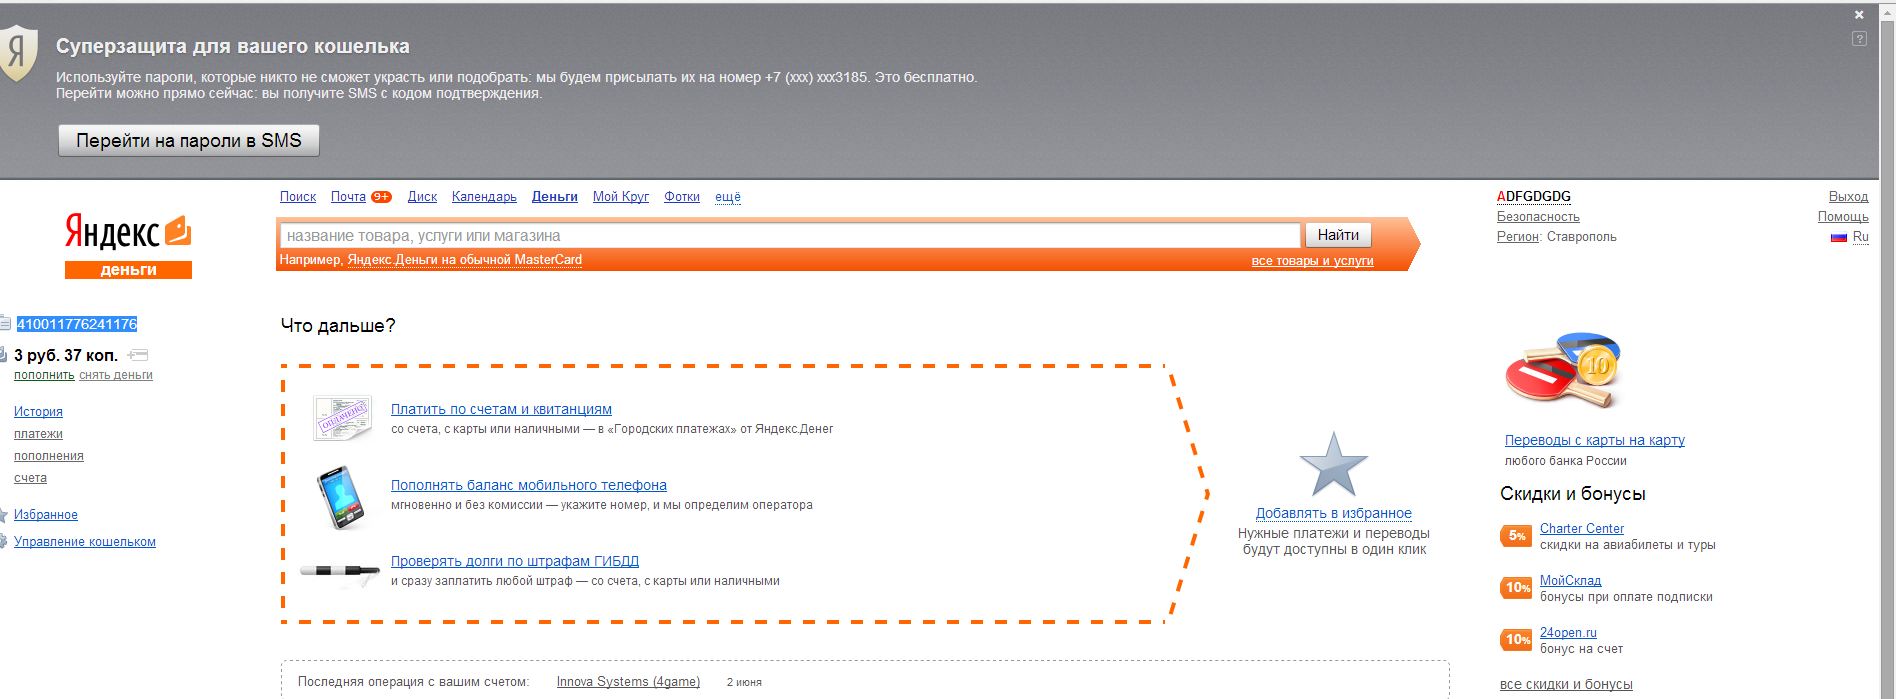Click the 10% badge next to МойСклад

1516,588
